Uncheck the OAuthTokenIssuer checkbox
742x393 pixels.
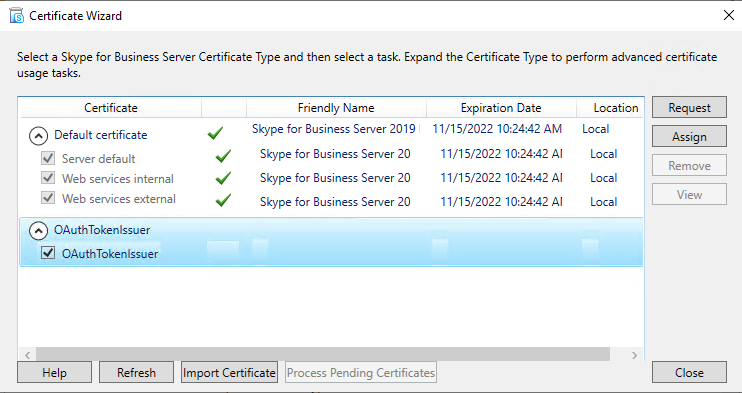[48, 253]
